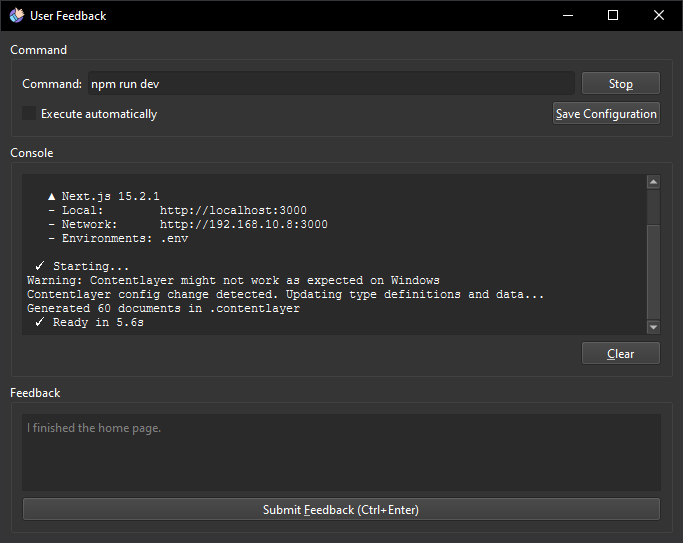Screen dimensions: 683x543
Task: Click the app icon in the title bar
Action: pyautogui.click(x=17, y=16)
